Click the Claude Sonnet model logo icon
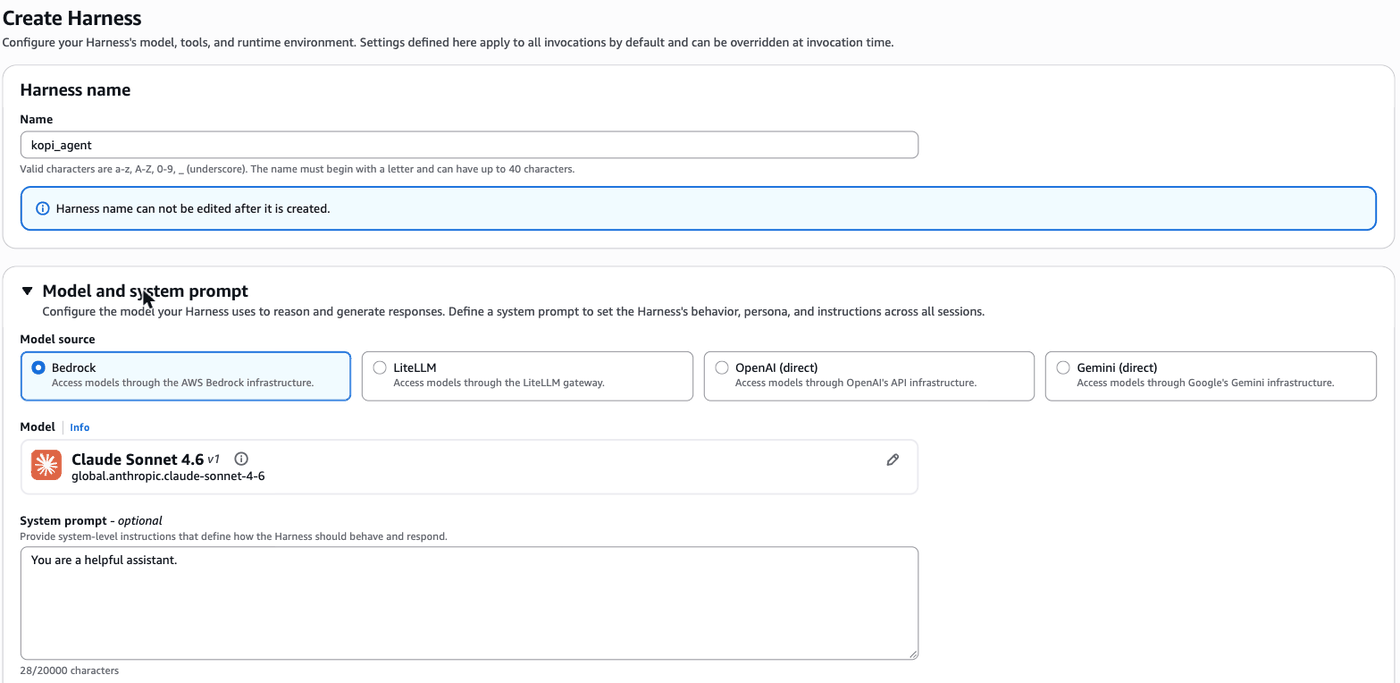Image resolution: width=1400 pixels, height=683 pixels. click(x=46, y=465)
